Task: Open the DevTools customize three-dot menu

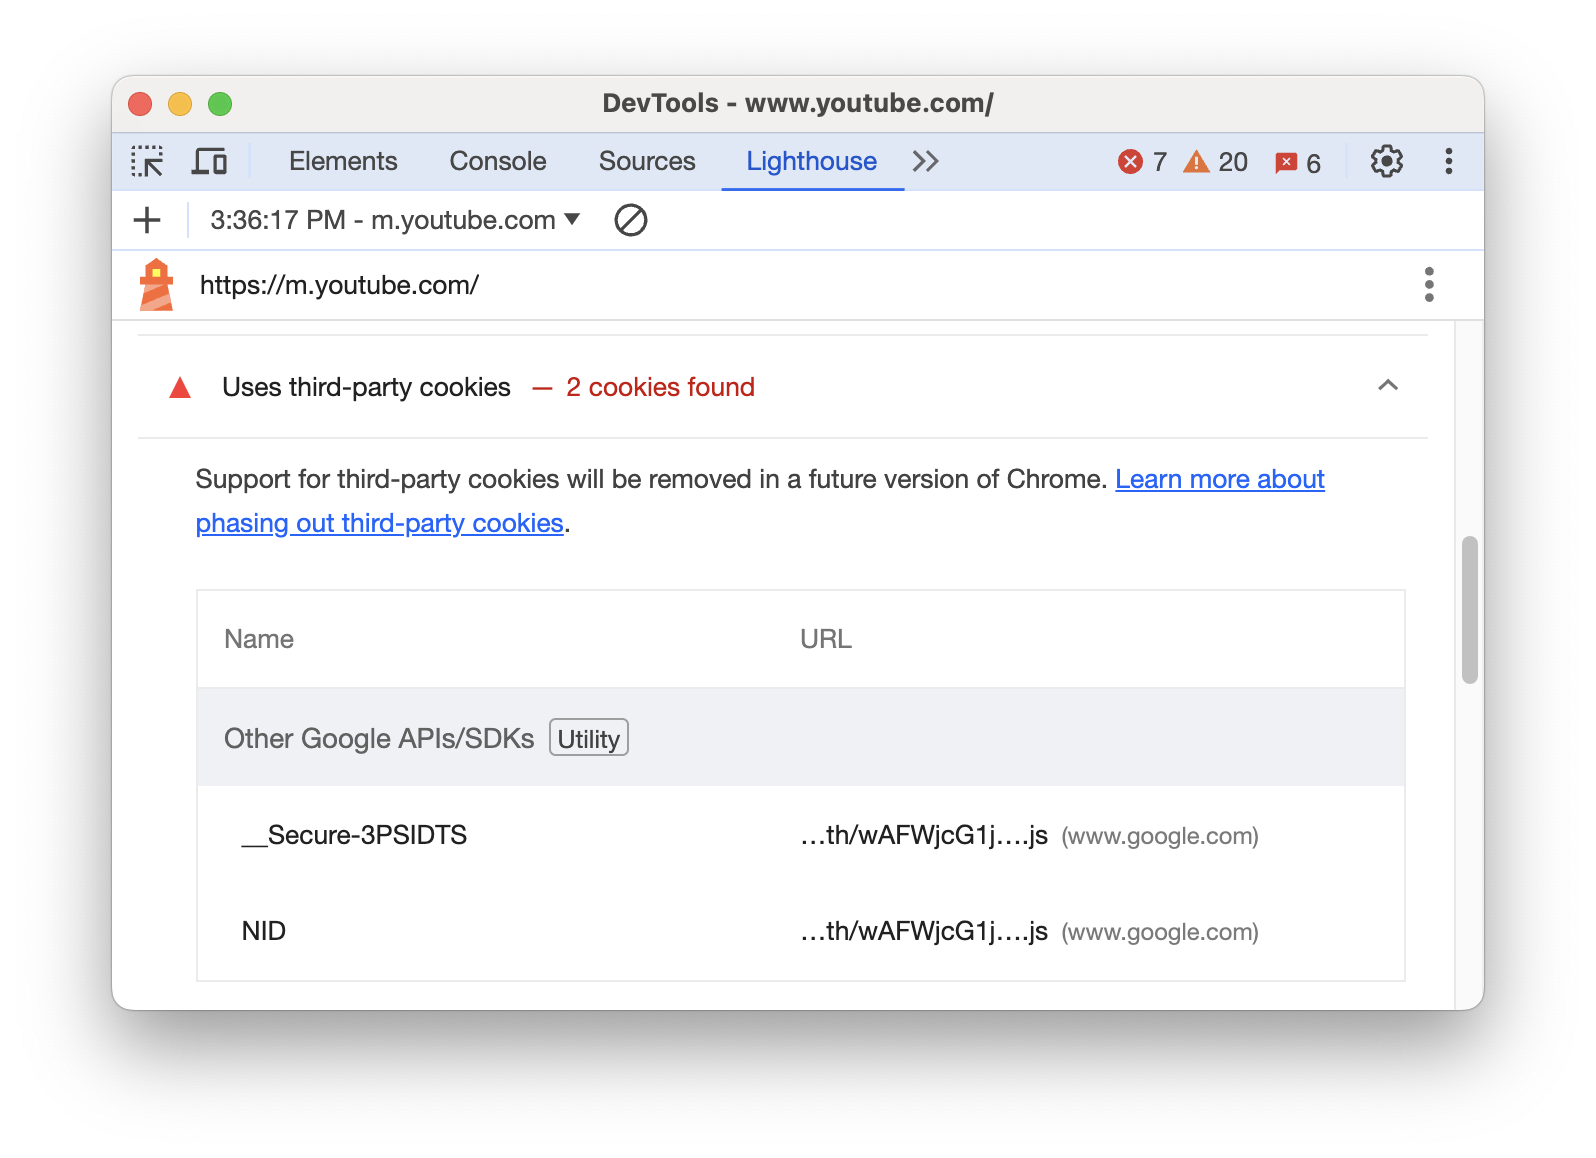Action: (x=1448, y=162)
